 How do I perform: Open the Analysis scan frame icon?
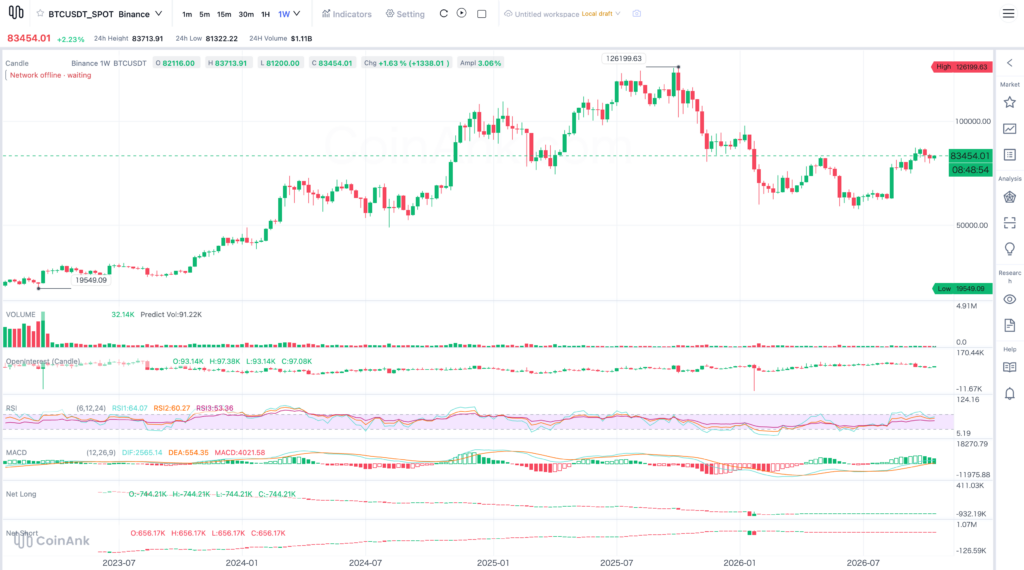tap(1010, 223)
